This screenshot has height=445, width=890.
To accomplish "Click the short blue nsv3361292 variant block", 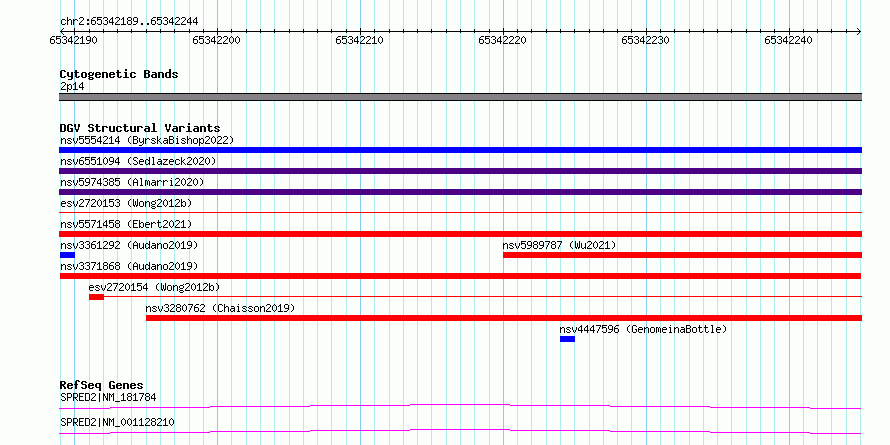I will click(67, 255).
